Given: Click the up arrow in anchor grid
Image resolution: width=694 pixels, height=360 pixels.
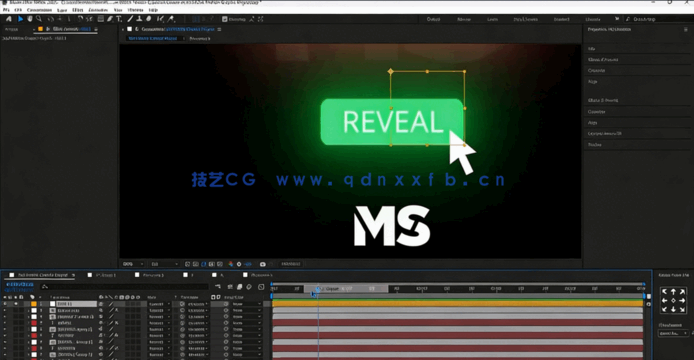Looking at the screenshot, I should click(x=673, y=292).
